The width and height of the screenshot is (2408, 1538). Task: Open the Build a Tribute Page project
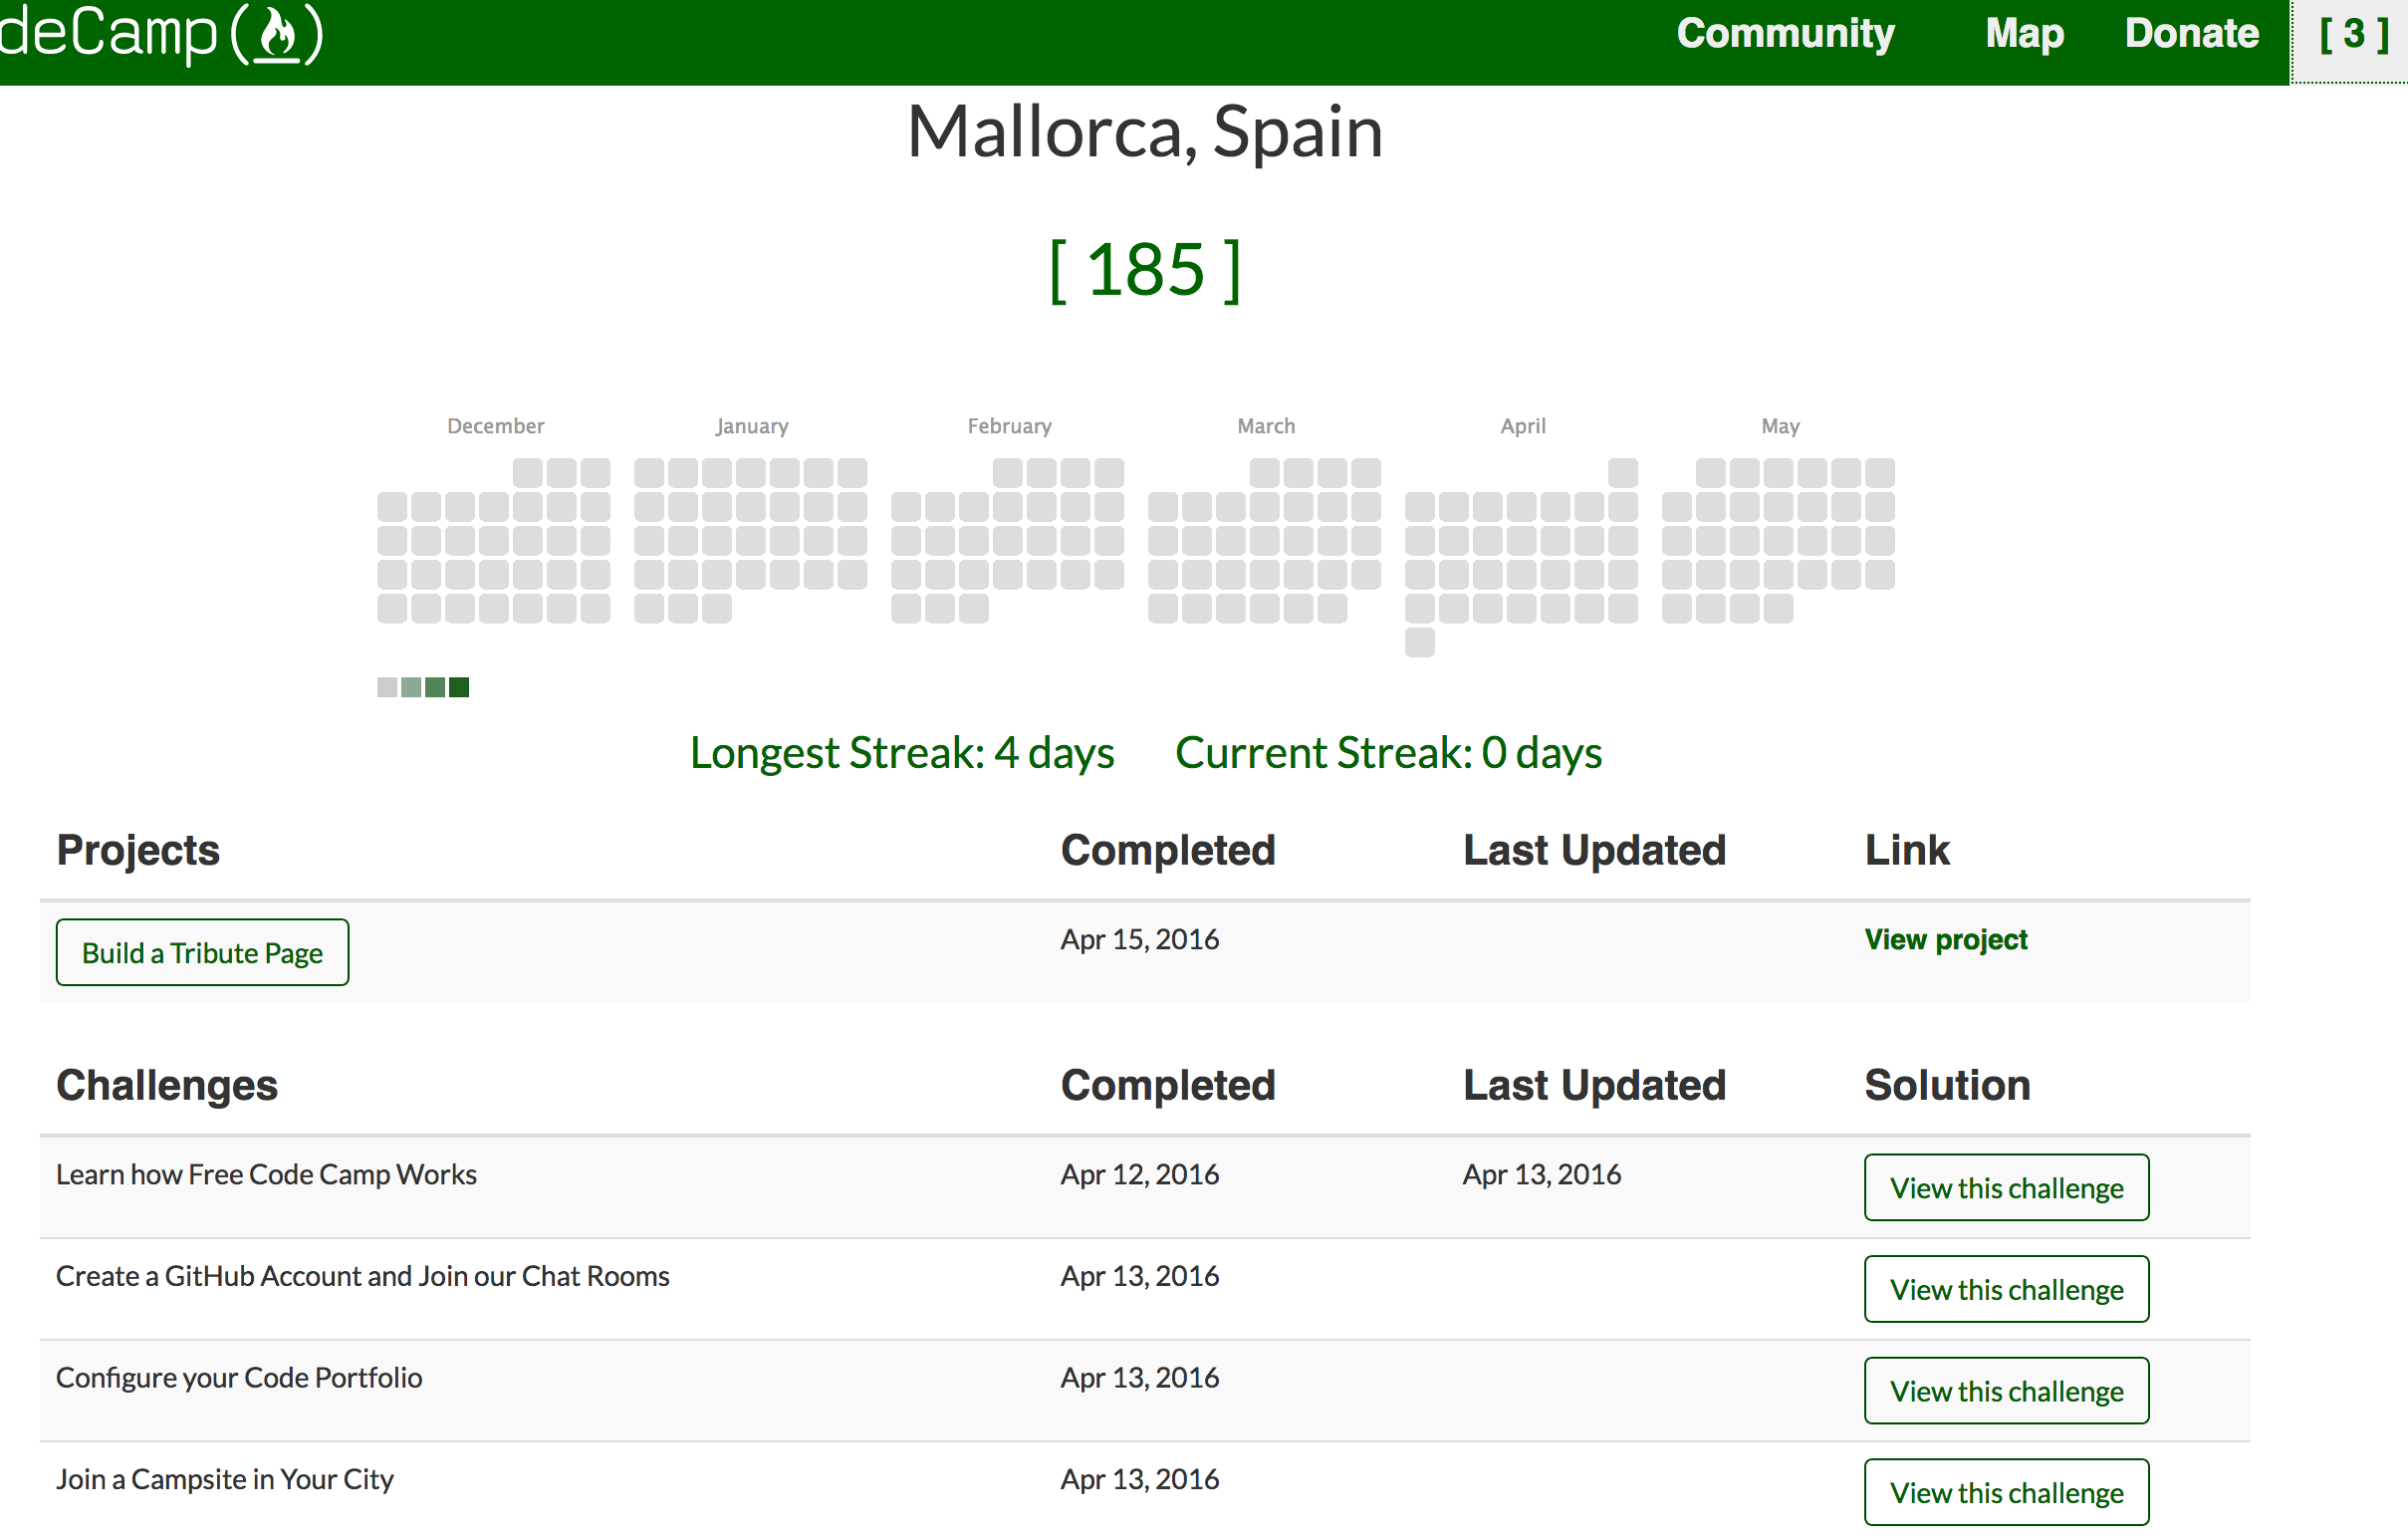pyautogui.click(x=202, y=952)
